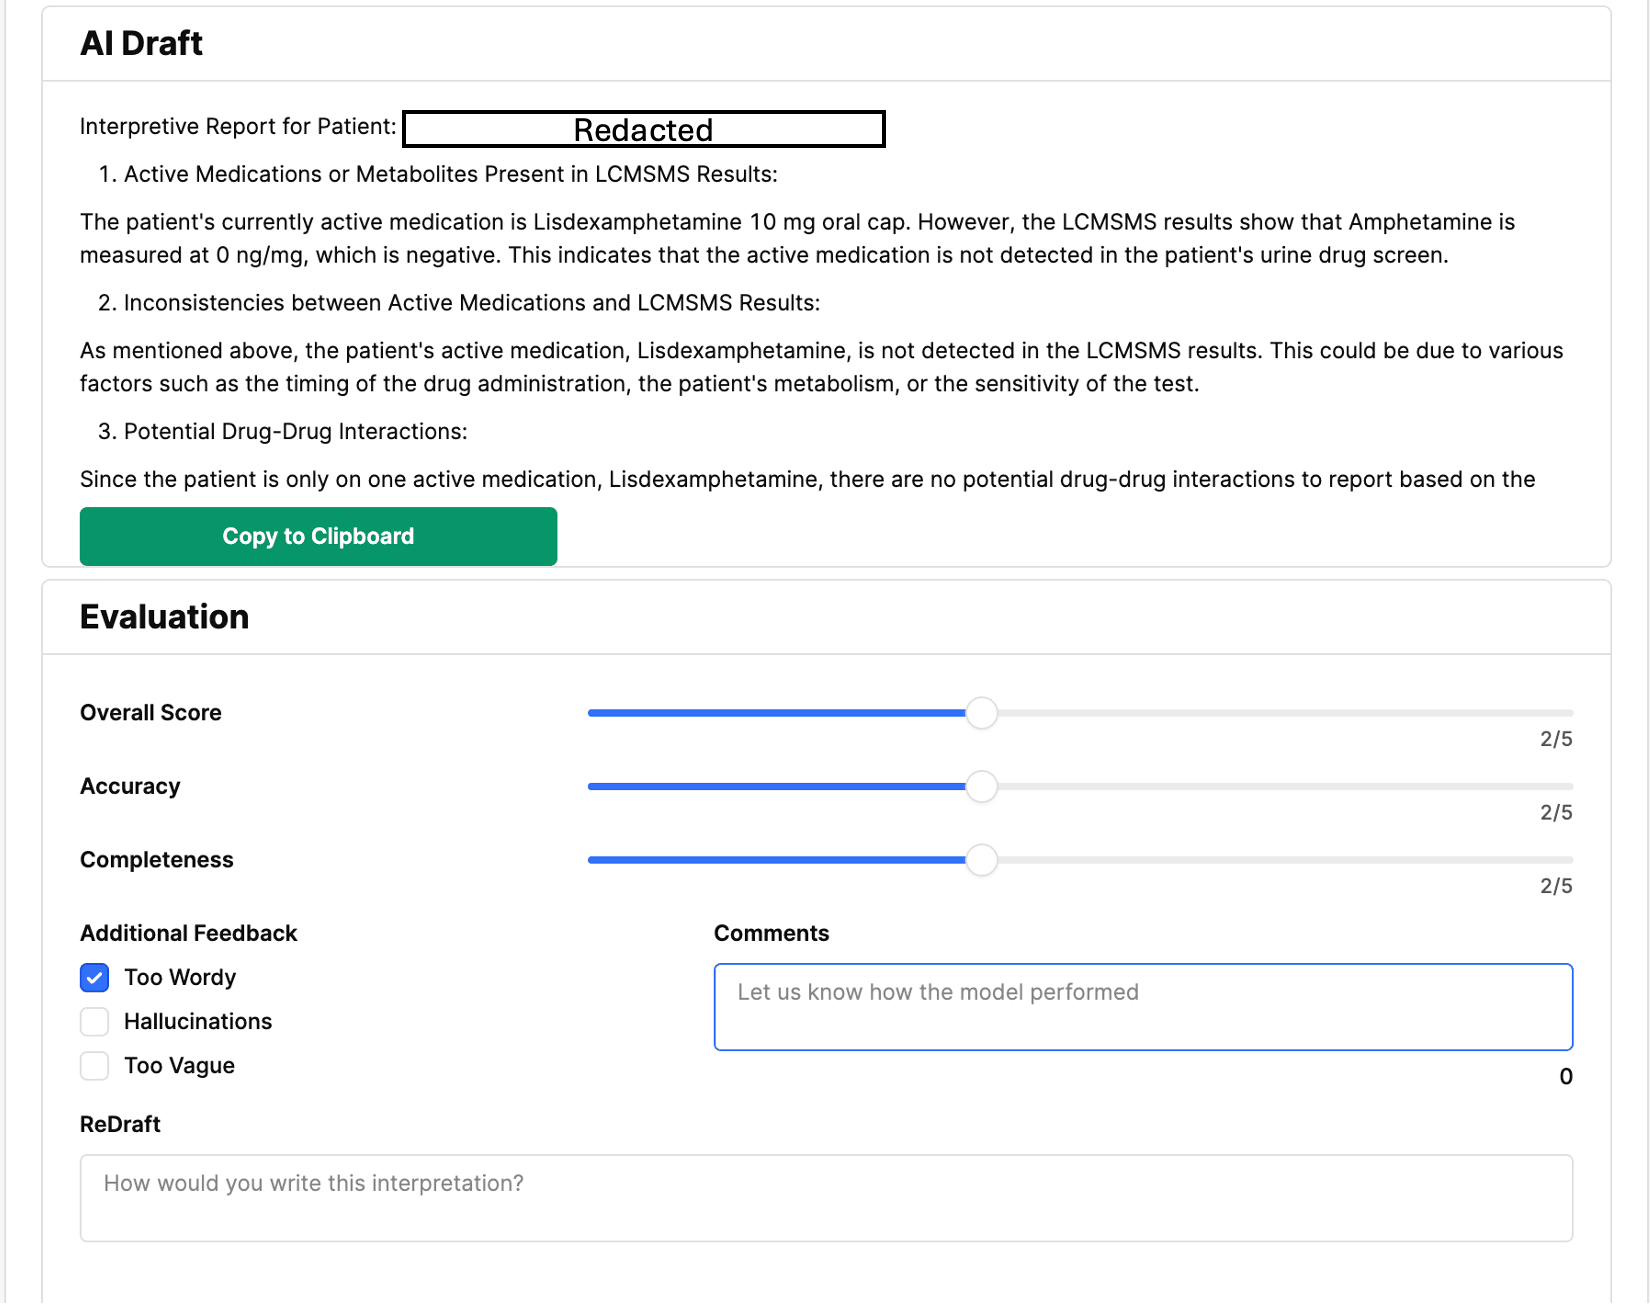Image resolution: width=1650 pixels, height=1304 pixels.
Task: Click the AI Draft heading
Action: (141, 44)
